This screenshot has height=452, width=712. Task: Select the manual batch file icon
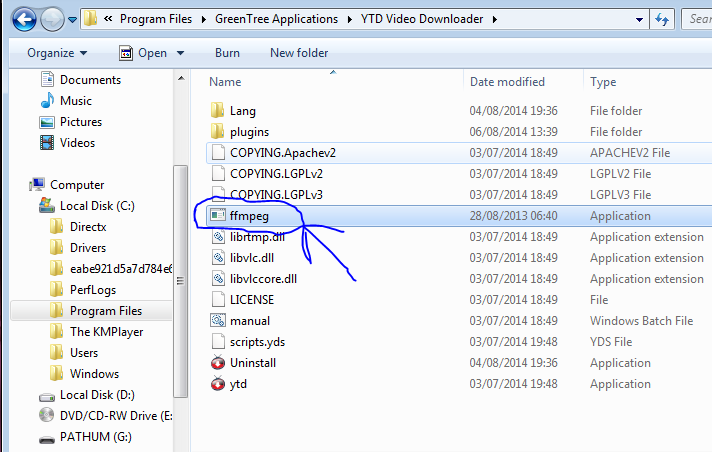218,320
